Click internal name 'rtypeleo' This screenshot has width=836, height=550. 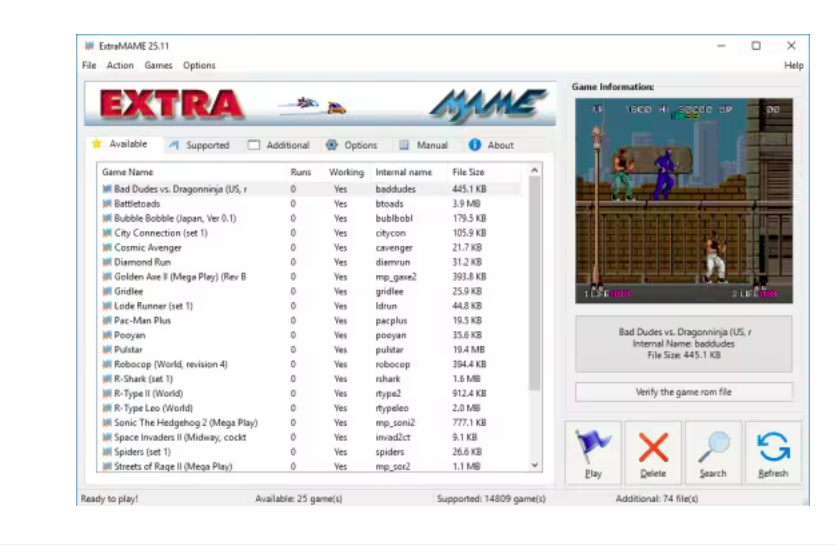(x=392, y=408)
